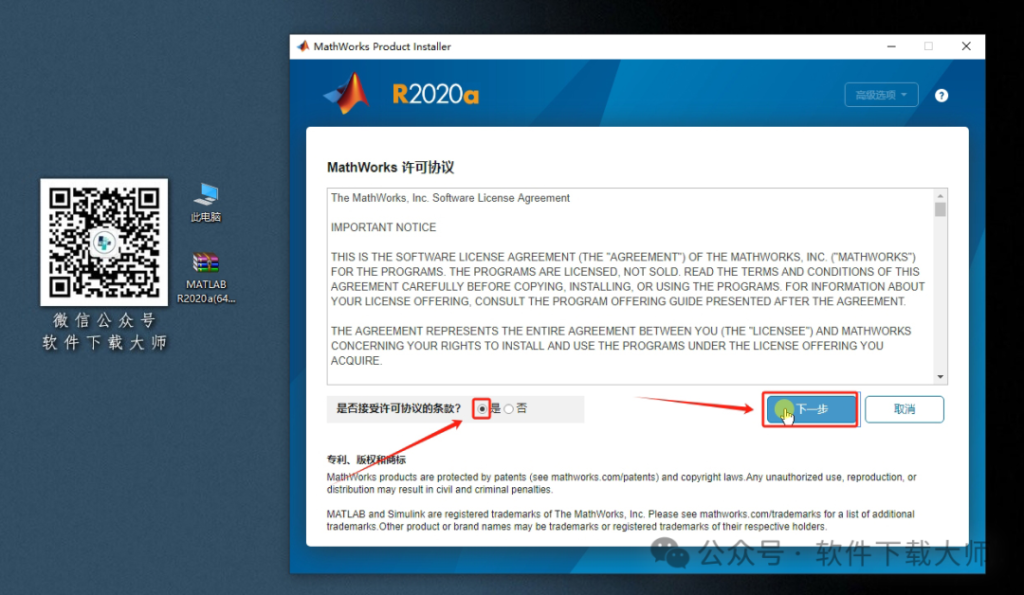Open the Help question mark icon
This screenshot has width=1024, height=595.
[941, 95]
